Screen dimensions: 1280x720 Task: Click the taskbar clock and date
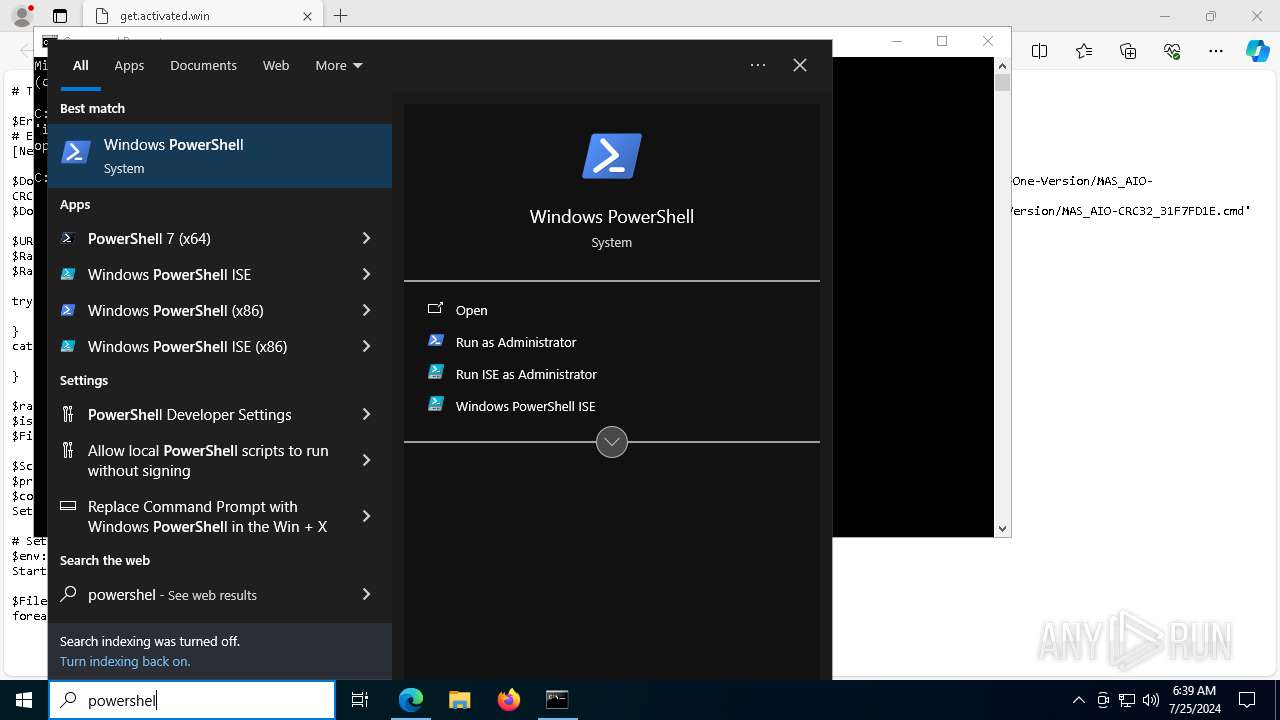1193,700
